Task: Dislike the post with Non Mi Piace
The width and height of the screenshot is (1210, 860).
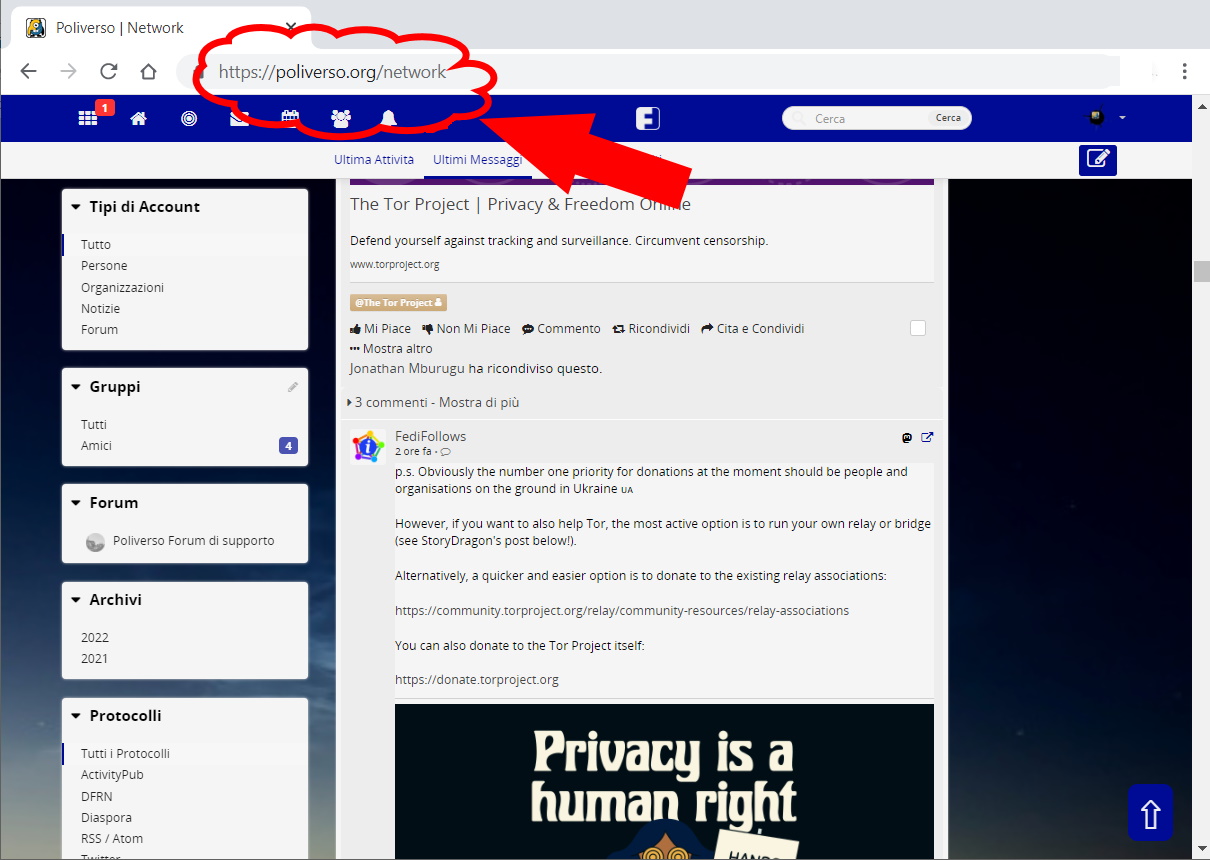Action: tap(466, 328)
